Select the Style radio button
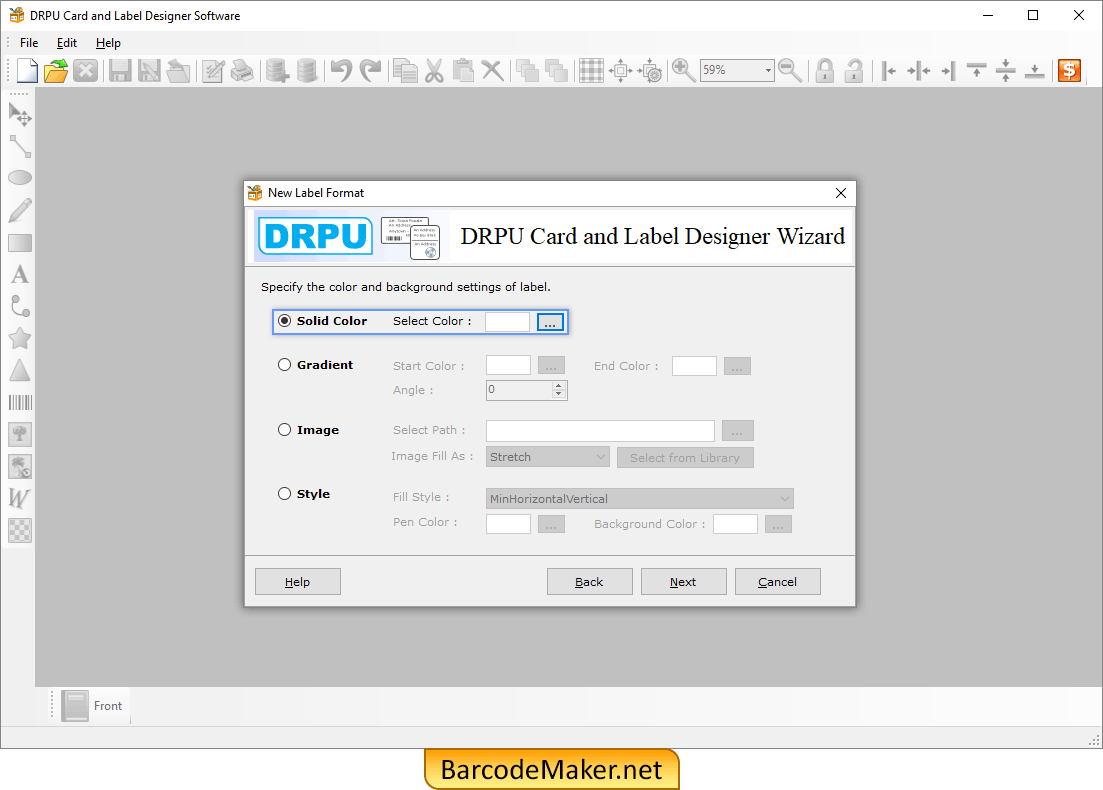This screenshot has height=790, width=1103. click(x=284, y=494)
